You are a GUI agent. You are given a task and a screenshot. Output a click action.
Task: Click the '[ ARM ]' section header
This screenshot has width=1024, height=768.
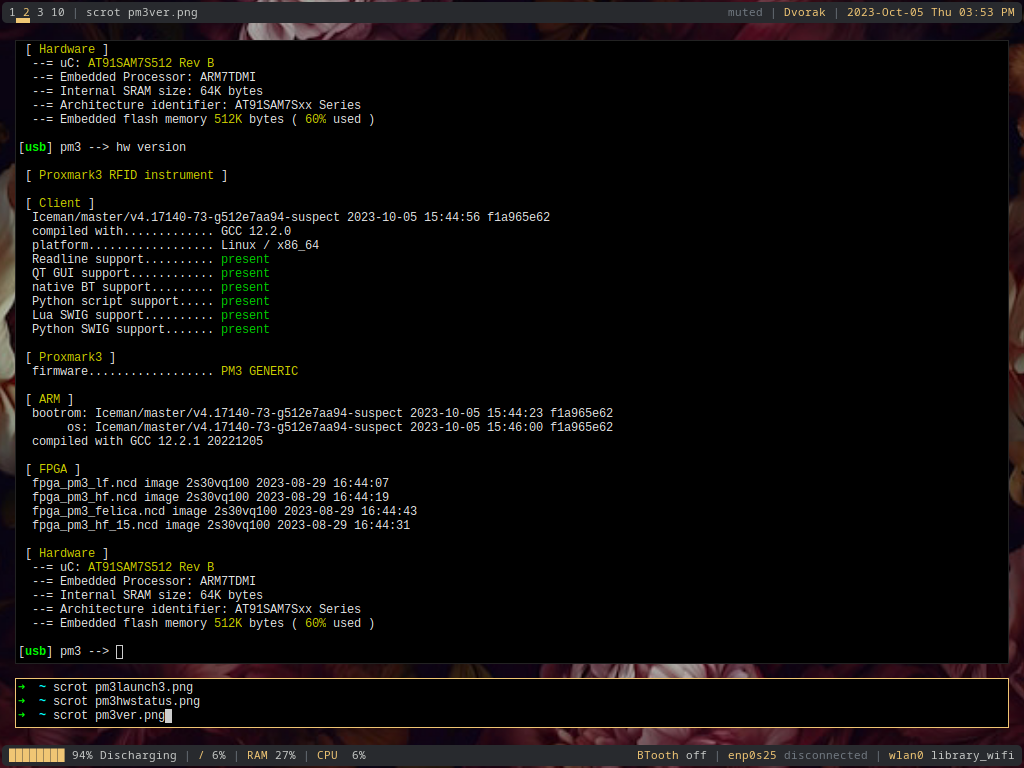[50, 400]
